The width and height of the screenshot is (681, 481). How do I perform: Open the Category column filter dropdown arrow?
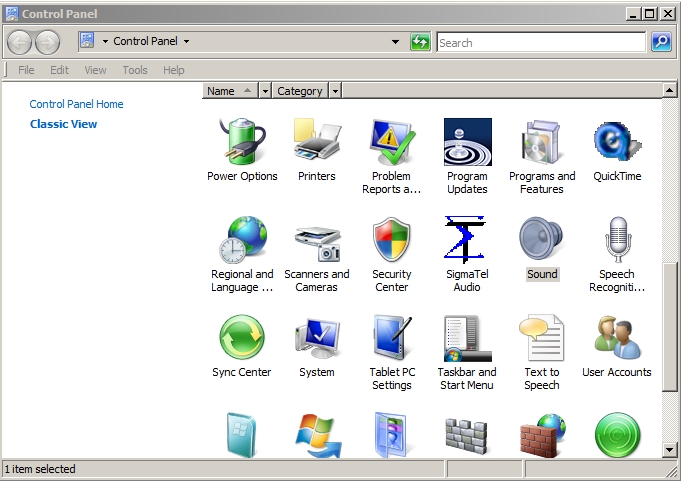pyautogui.click(x=335, y=91)
